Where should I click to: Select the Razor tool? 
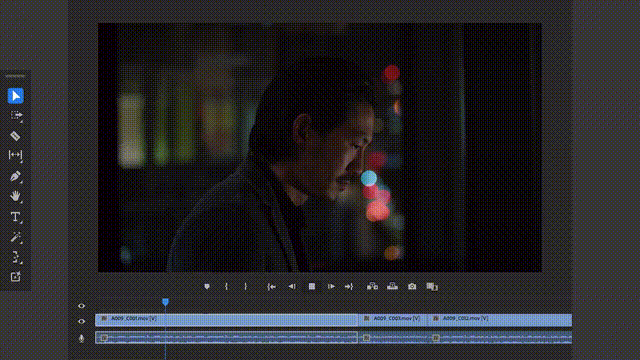(x=16, y=136)
